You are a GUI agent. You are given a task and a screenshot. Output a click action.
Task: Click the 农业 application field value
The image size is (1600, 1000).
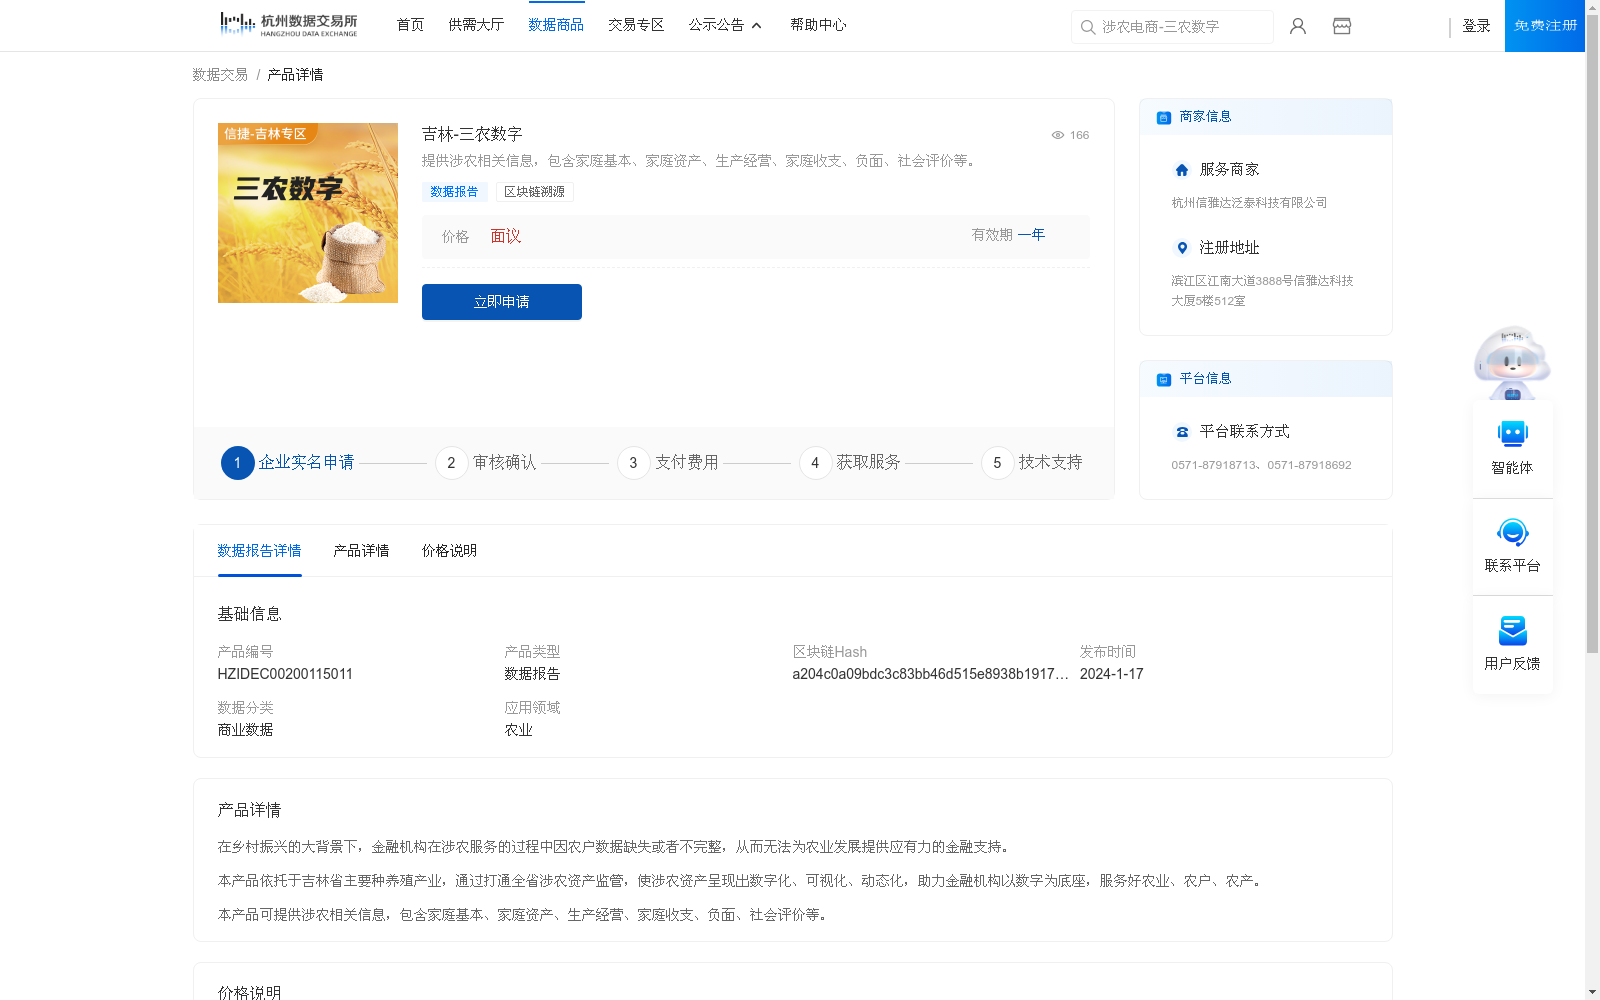click(518, 730)
